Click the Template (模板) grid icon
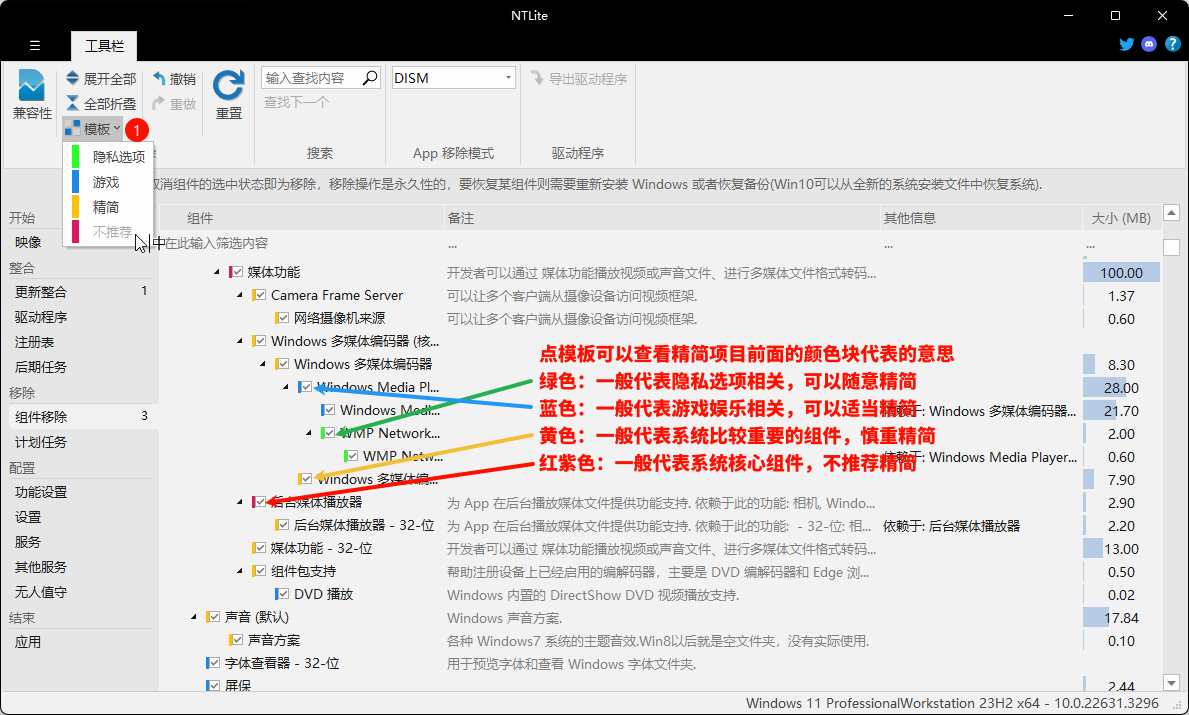1189x715 pixels. (x=72, y=128)
